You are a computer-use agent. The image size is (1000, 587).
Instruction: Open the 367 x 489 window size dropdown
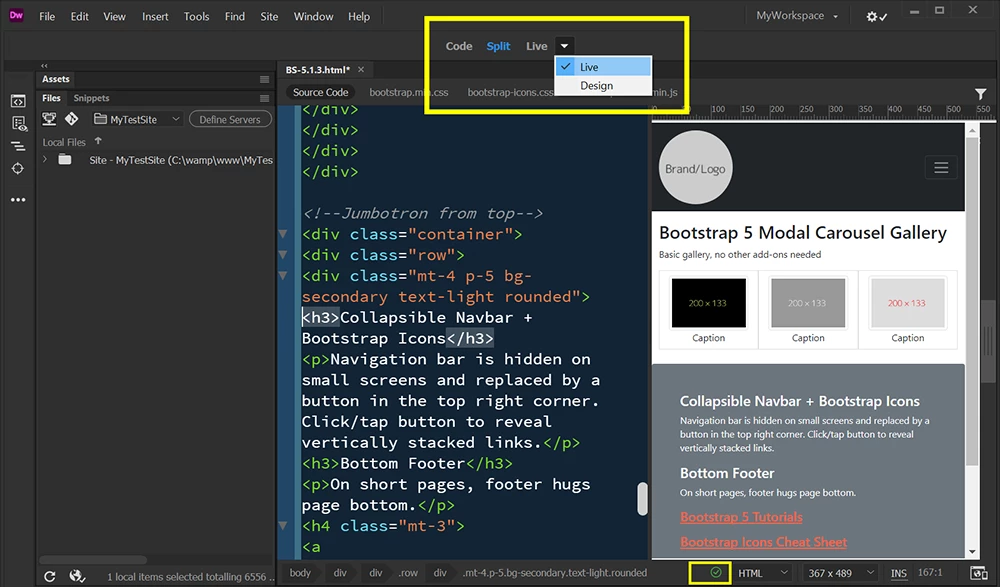coord(841,573)
